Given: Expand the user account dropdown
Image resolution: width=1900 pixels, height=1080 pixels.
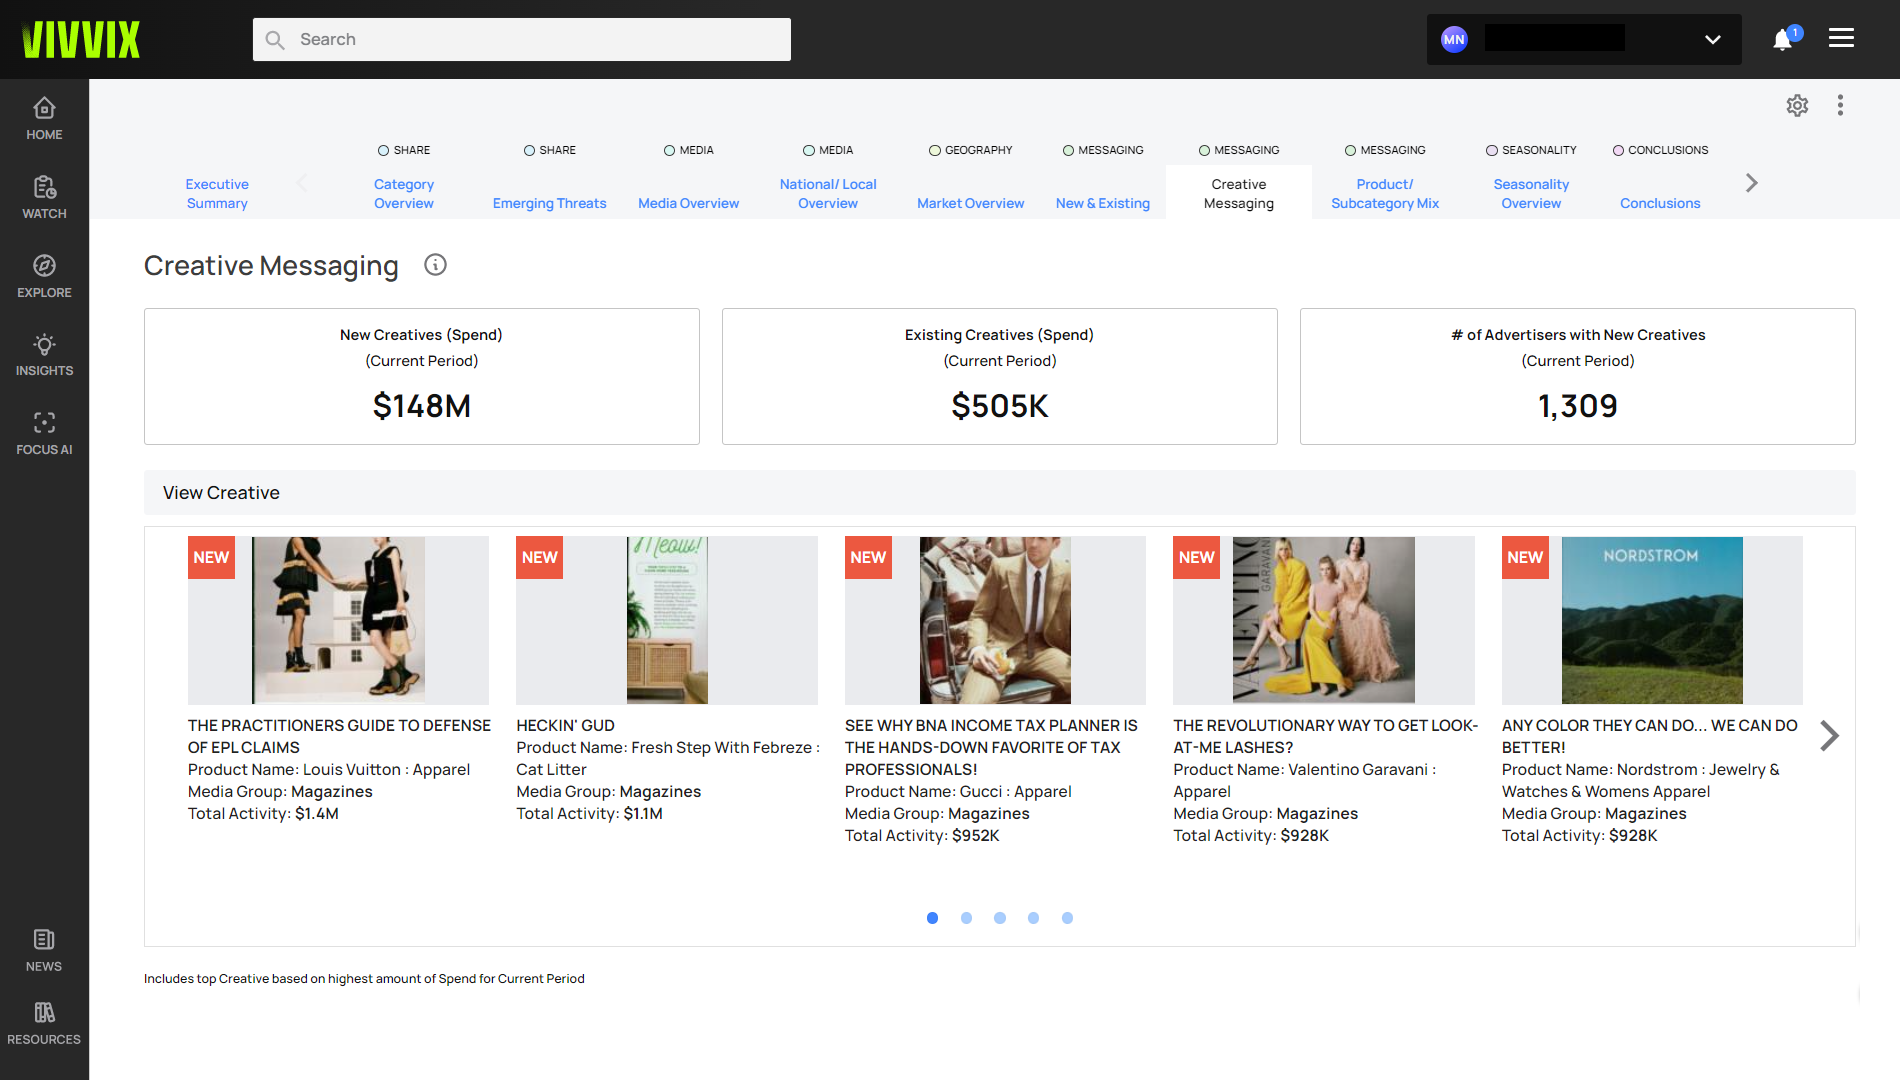Looking at the screenshot, I should pos(1712,40).
